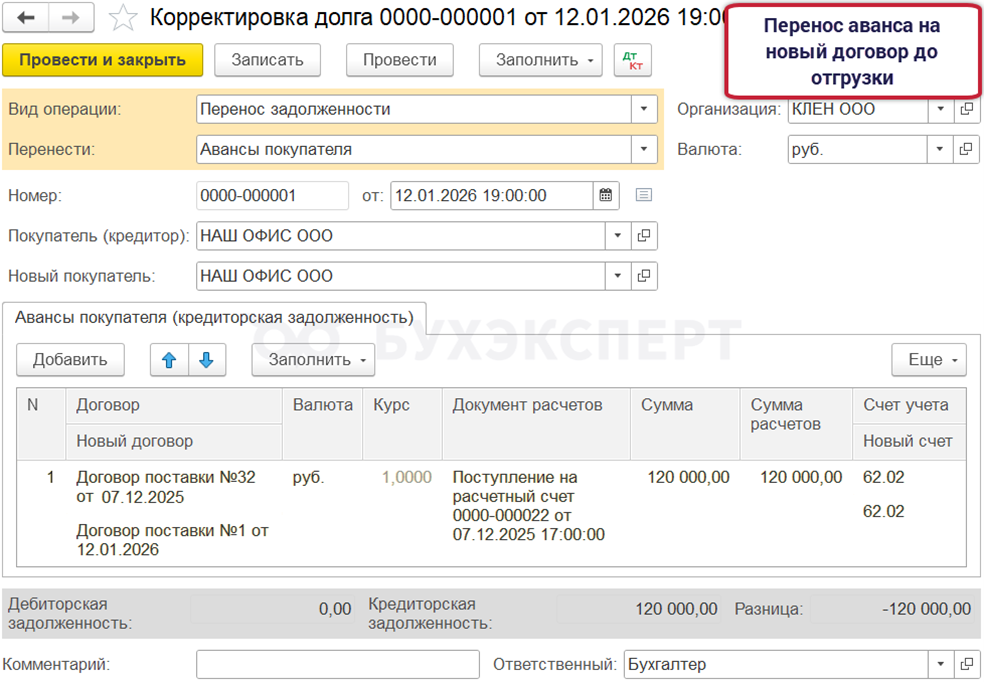Viewport: 984px width, 682px height.
Task: Click Перенести field Авансы покупателя
Action: coord(414,149)
